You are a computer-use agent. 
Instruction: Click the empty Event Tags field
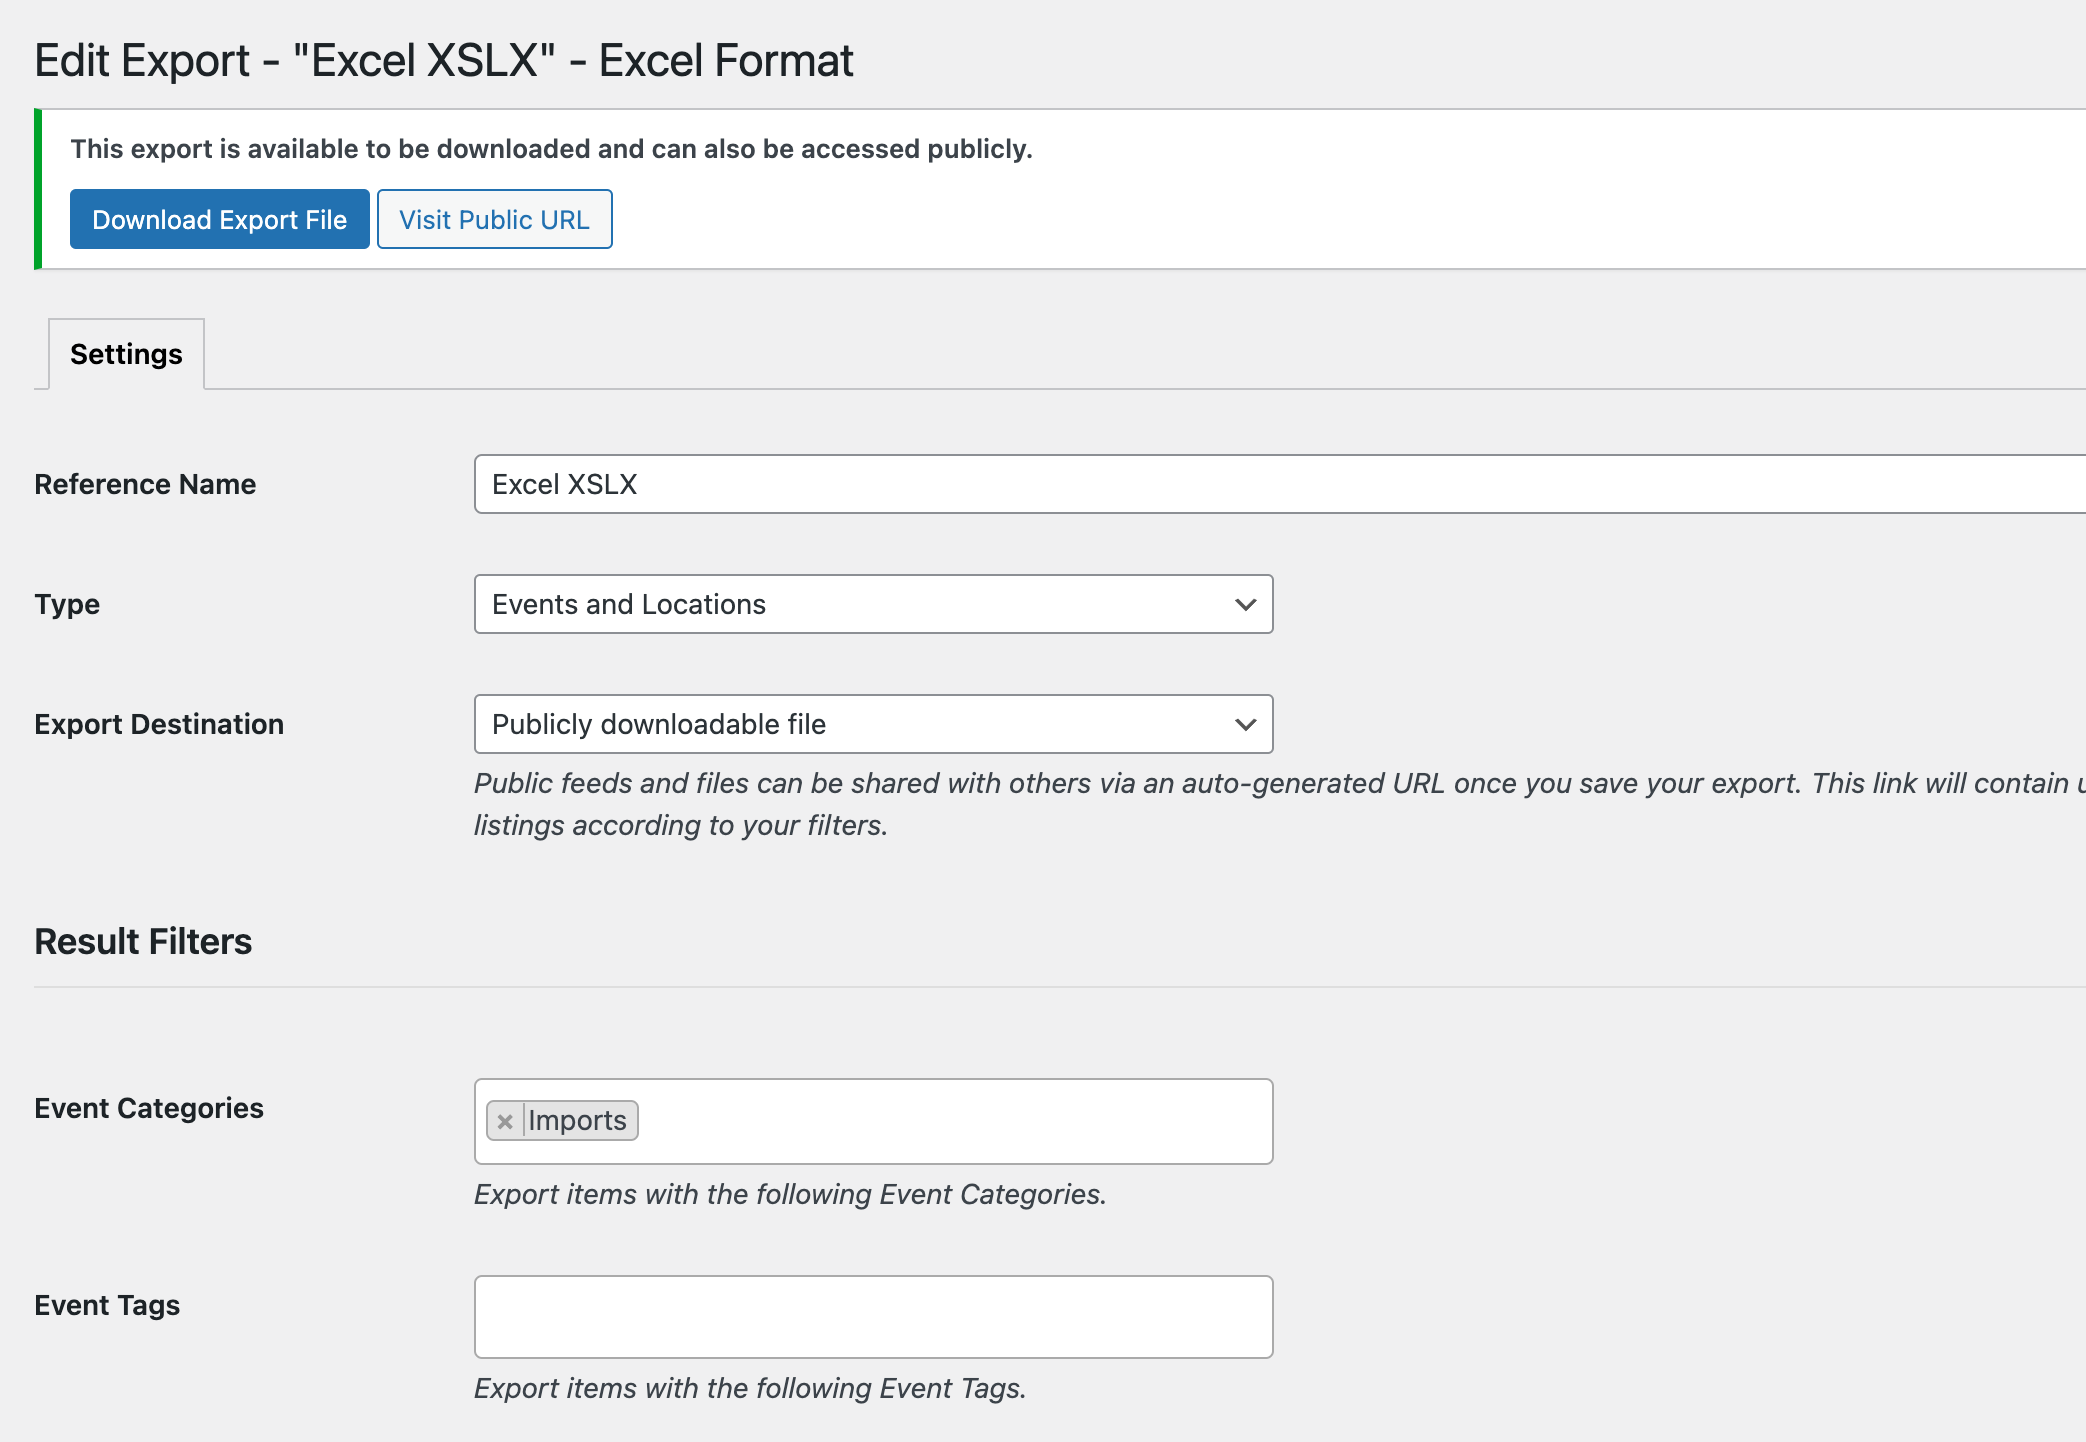(x=873, y=1316)
